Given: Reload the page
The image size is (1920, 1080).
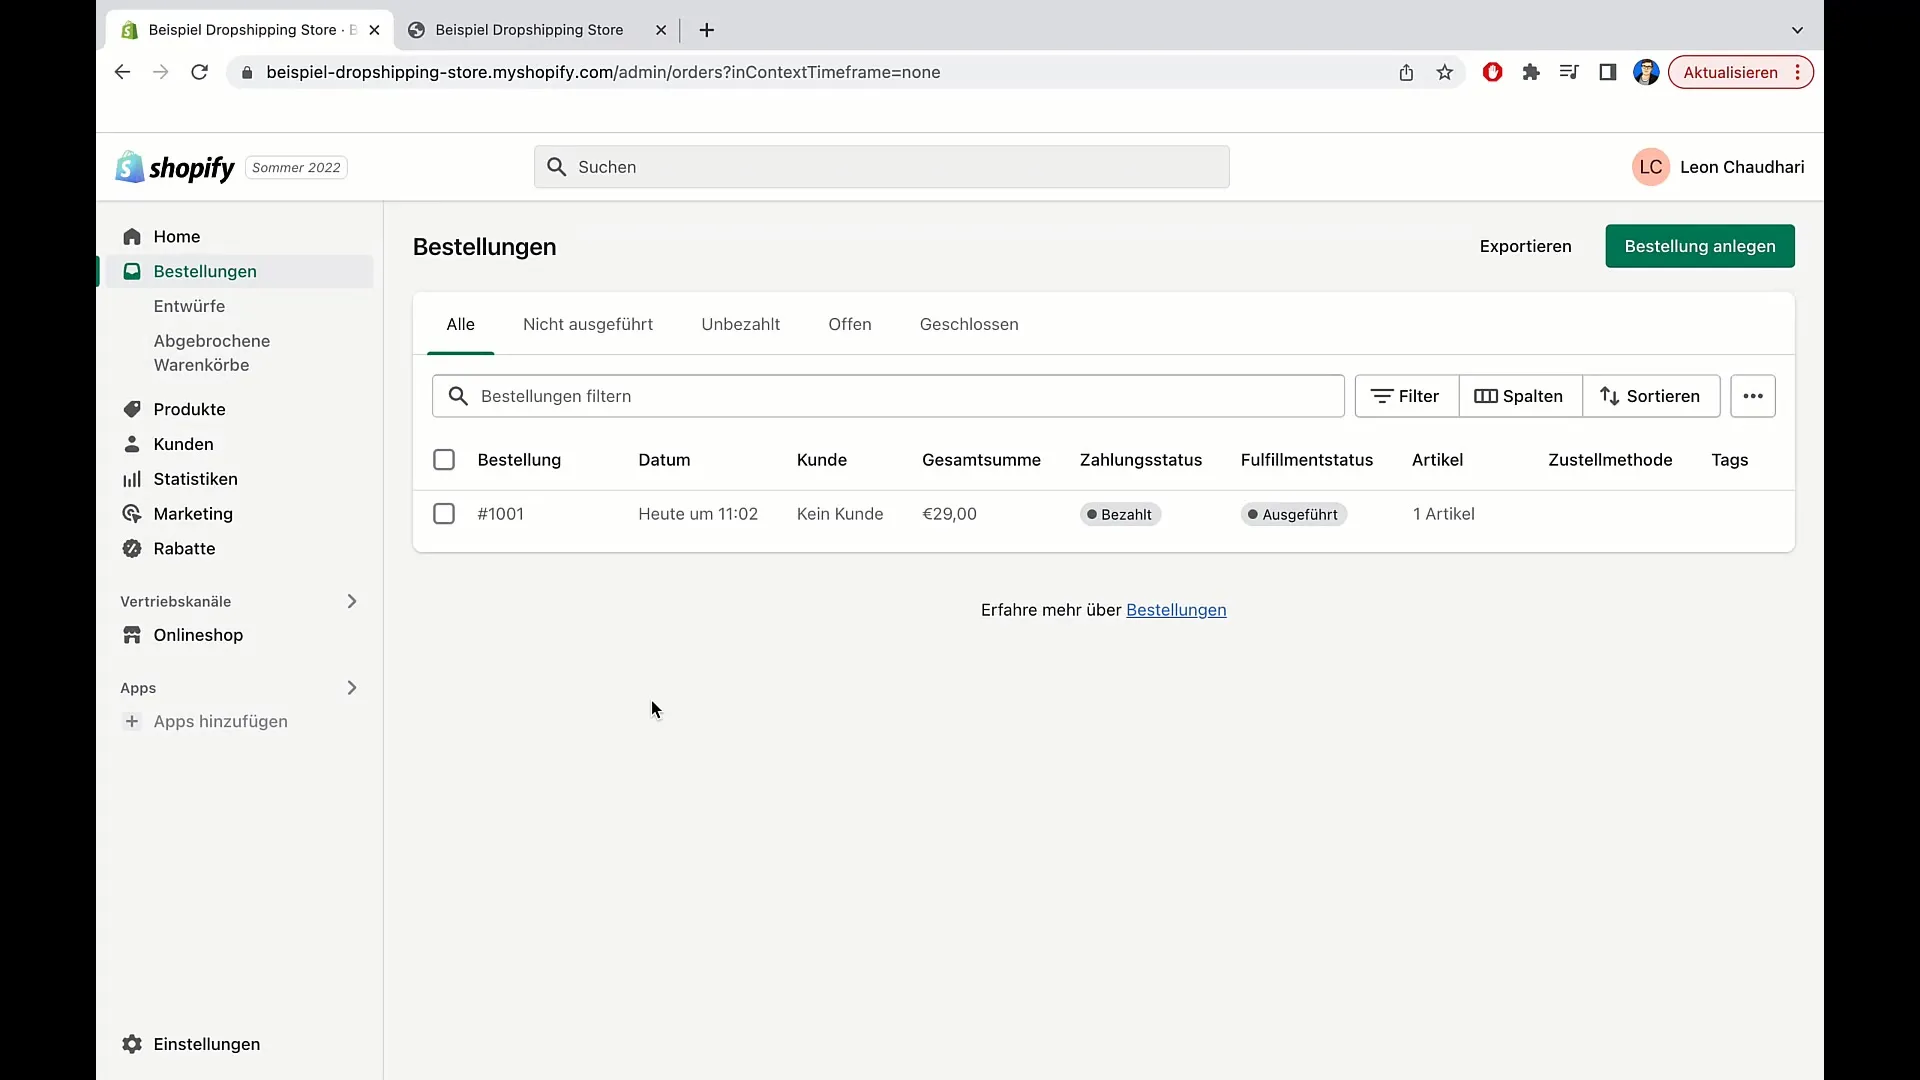Looking at the screenshot, I should 199,72.
